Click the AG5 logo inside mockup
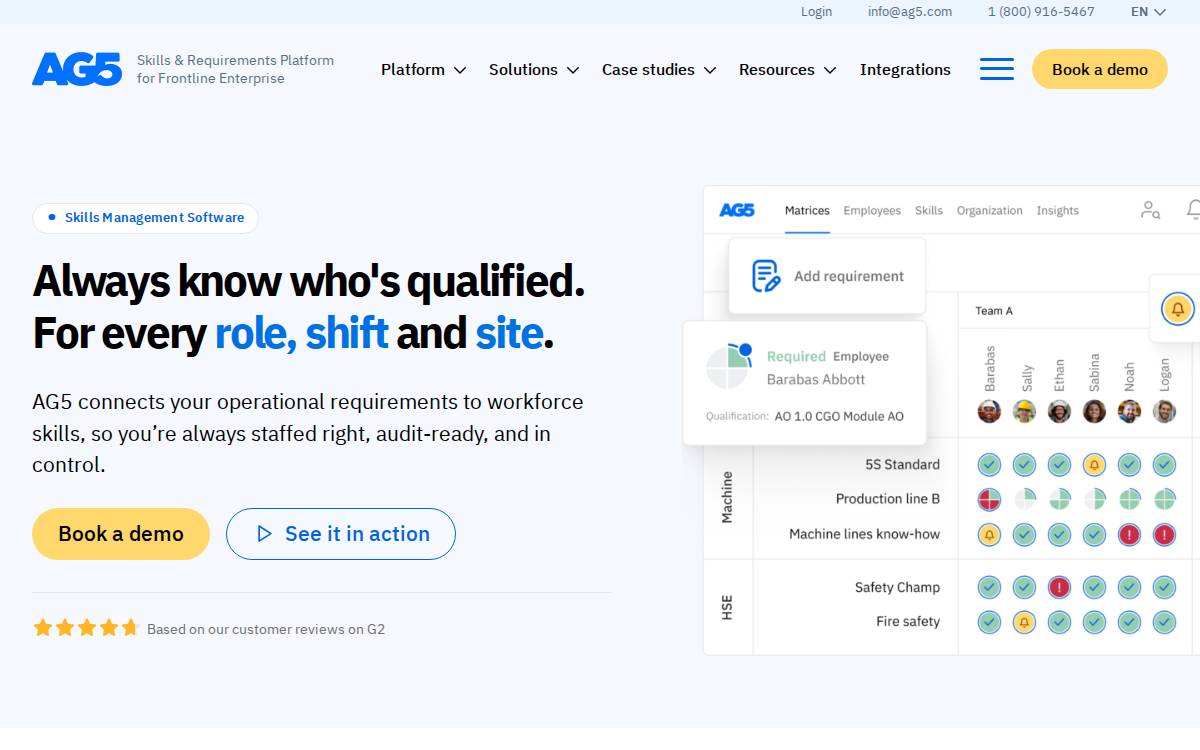The image size is (1200, 750). click(x=737, y=210)
